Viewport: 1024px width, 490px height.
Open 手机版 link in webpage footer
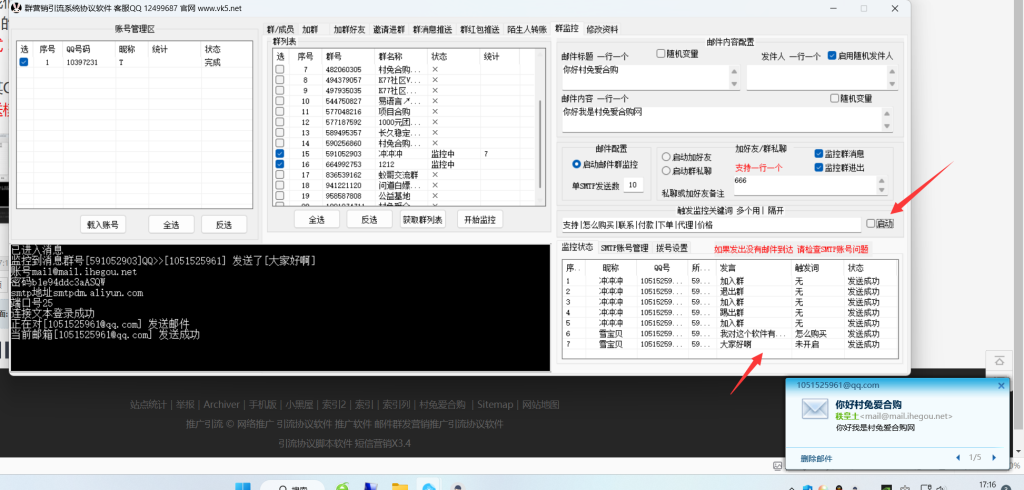264,404
